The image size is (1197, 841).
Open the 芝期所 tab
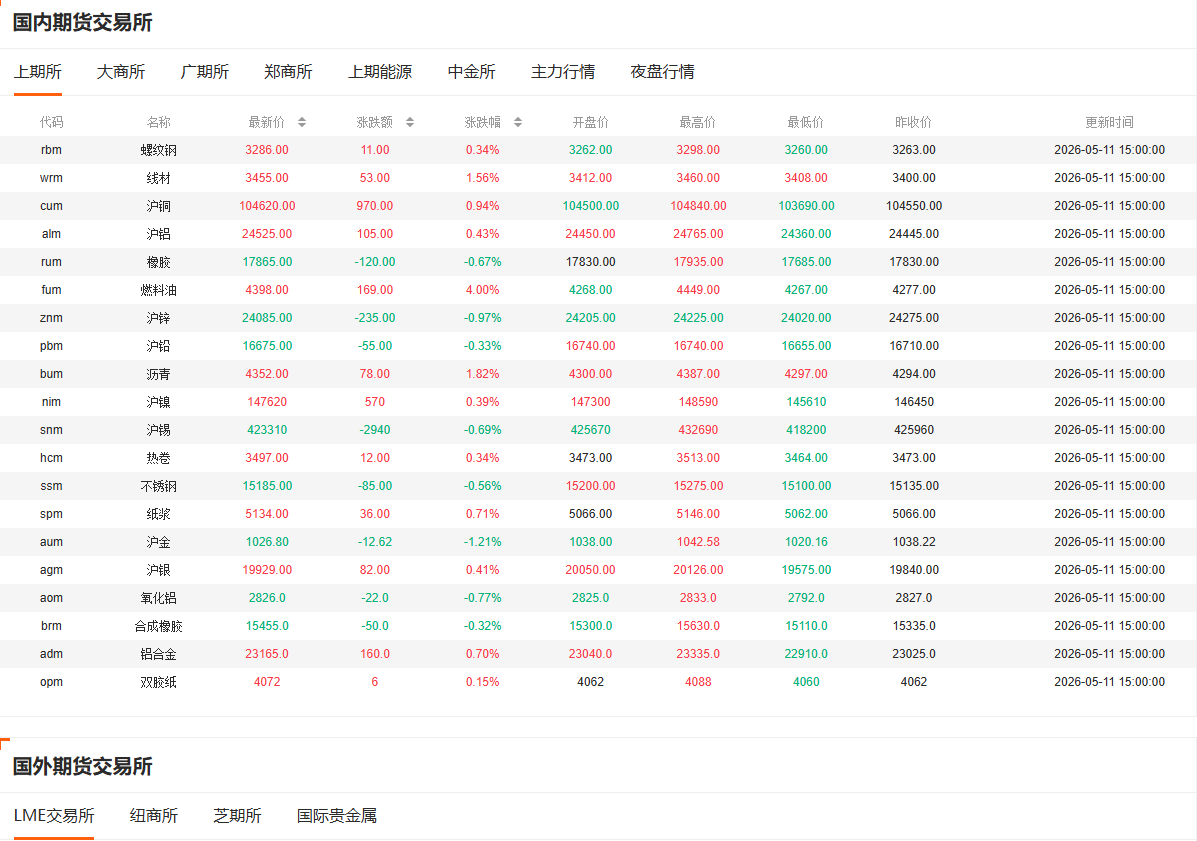pos(237,816)
